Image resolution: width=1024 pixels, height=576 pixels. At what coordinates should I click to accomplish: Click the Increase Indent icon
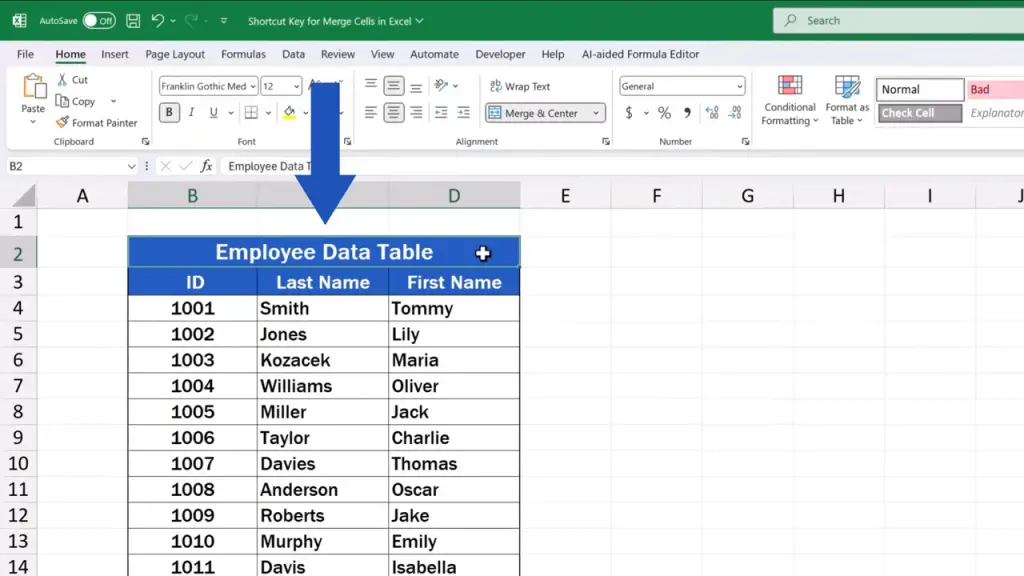pyautogui.click(x=463, y=113)
